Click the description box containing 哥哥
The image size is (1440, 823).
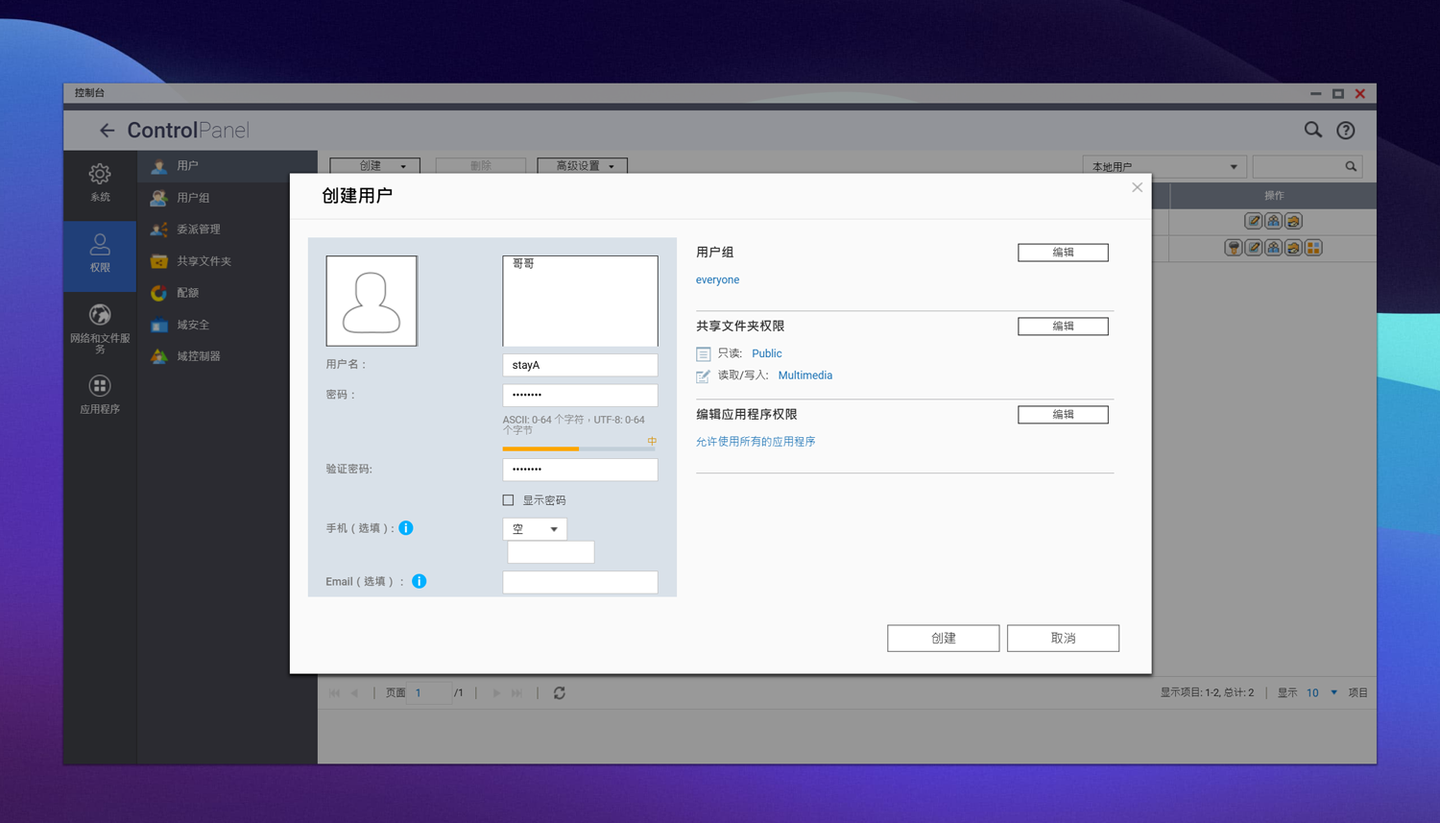coord(580,301)
